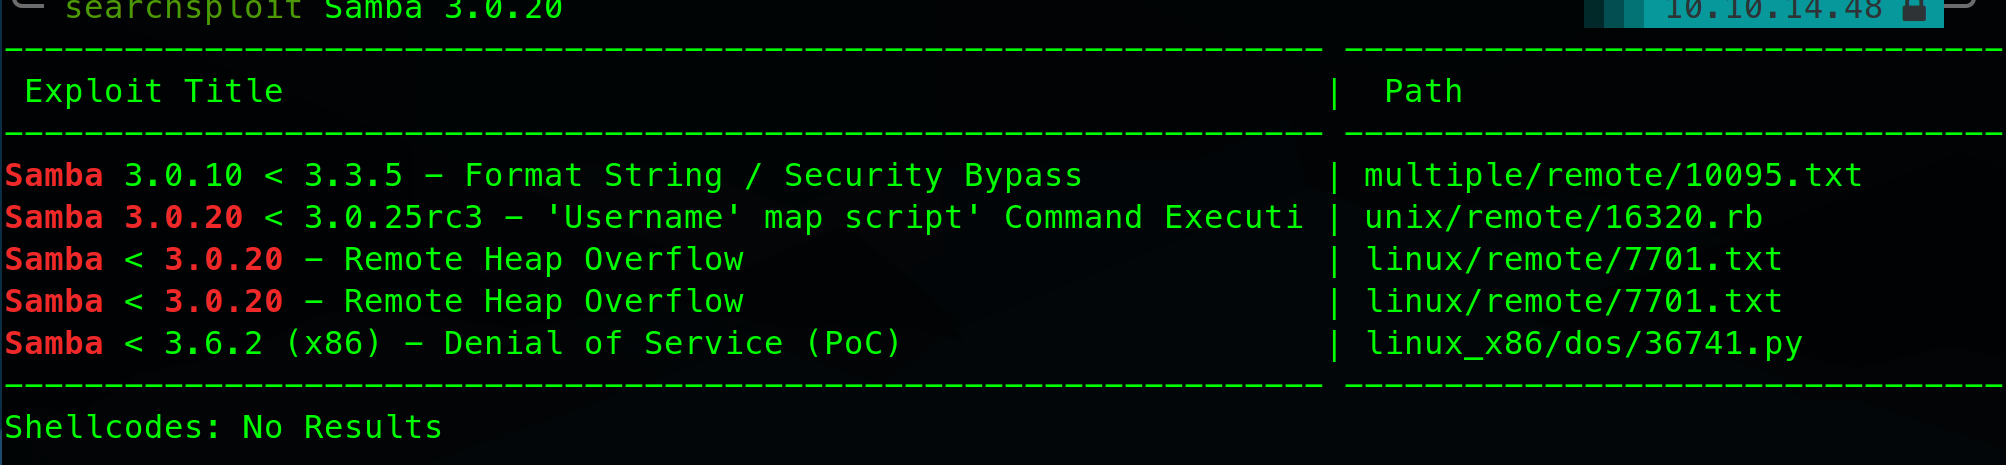Viewport: 2006px width, 465px height.
Task: Click the Format String / Security Bypass exploit title
Action: click(x=773, y=176)
